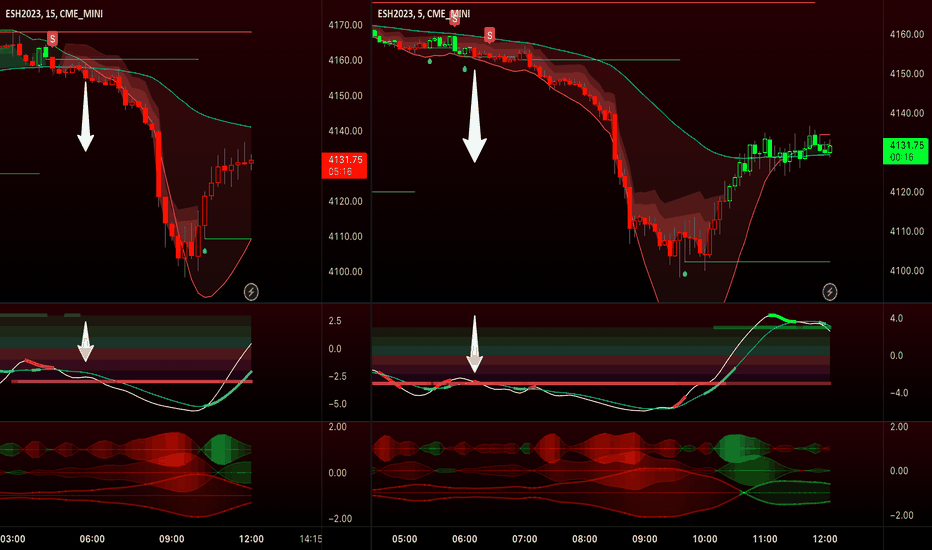Click the 4160.00 label on the left chart axis
This screenshot has height=550, width=932.
(x=345, y=60)
